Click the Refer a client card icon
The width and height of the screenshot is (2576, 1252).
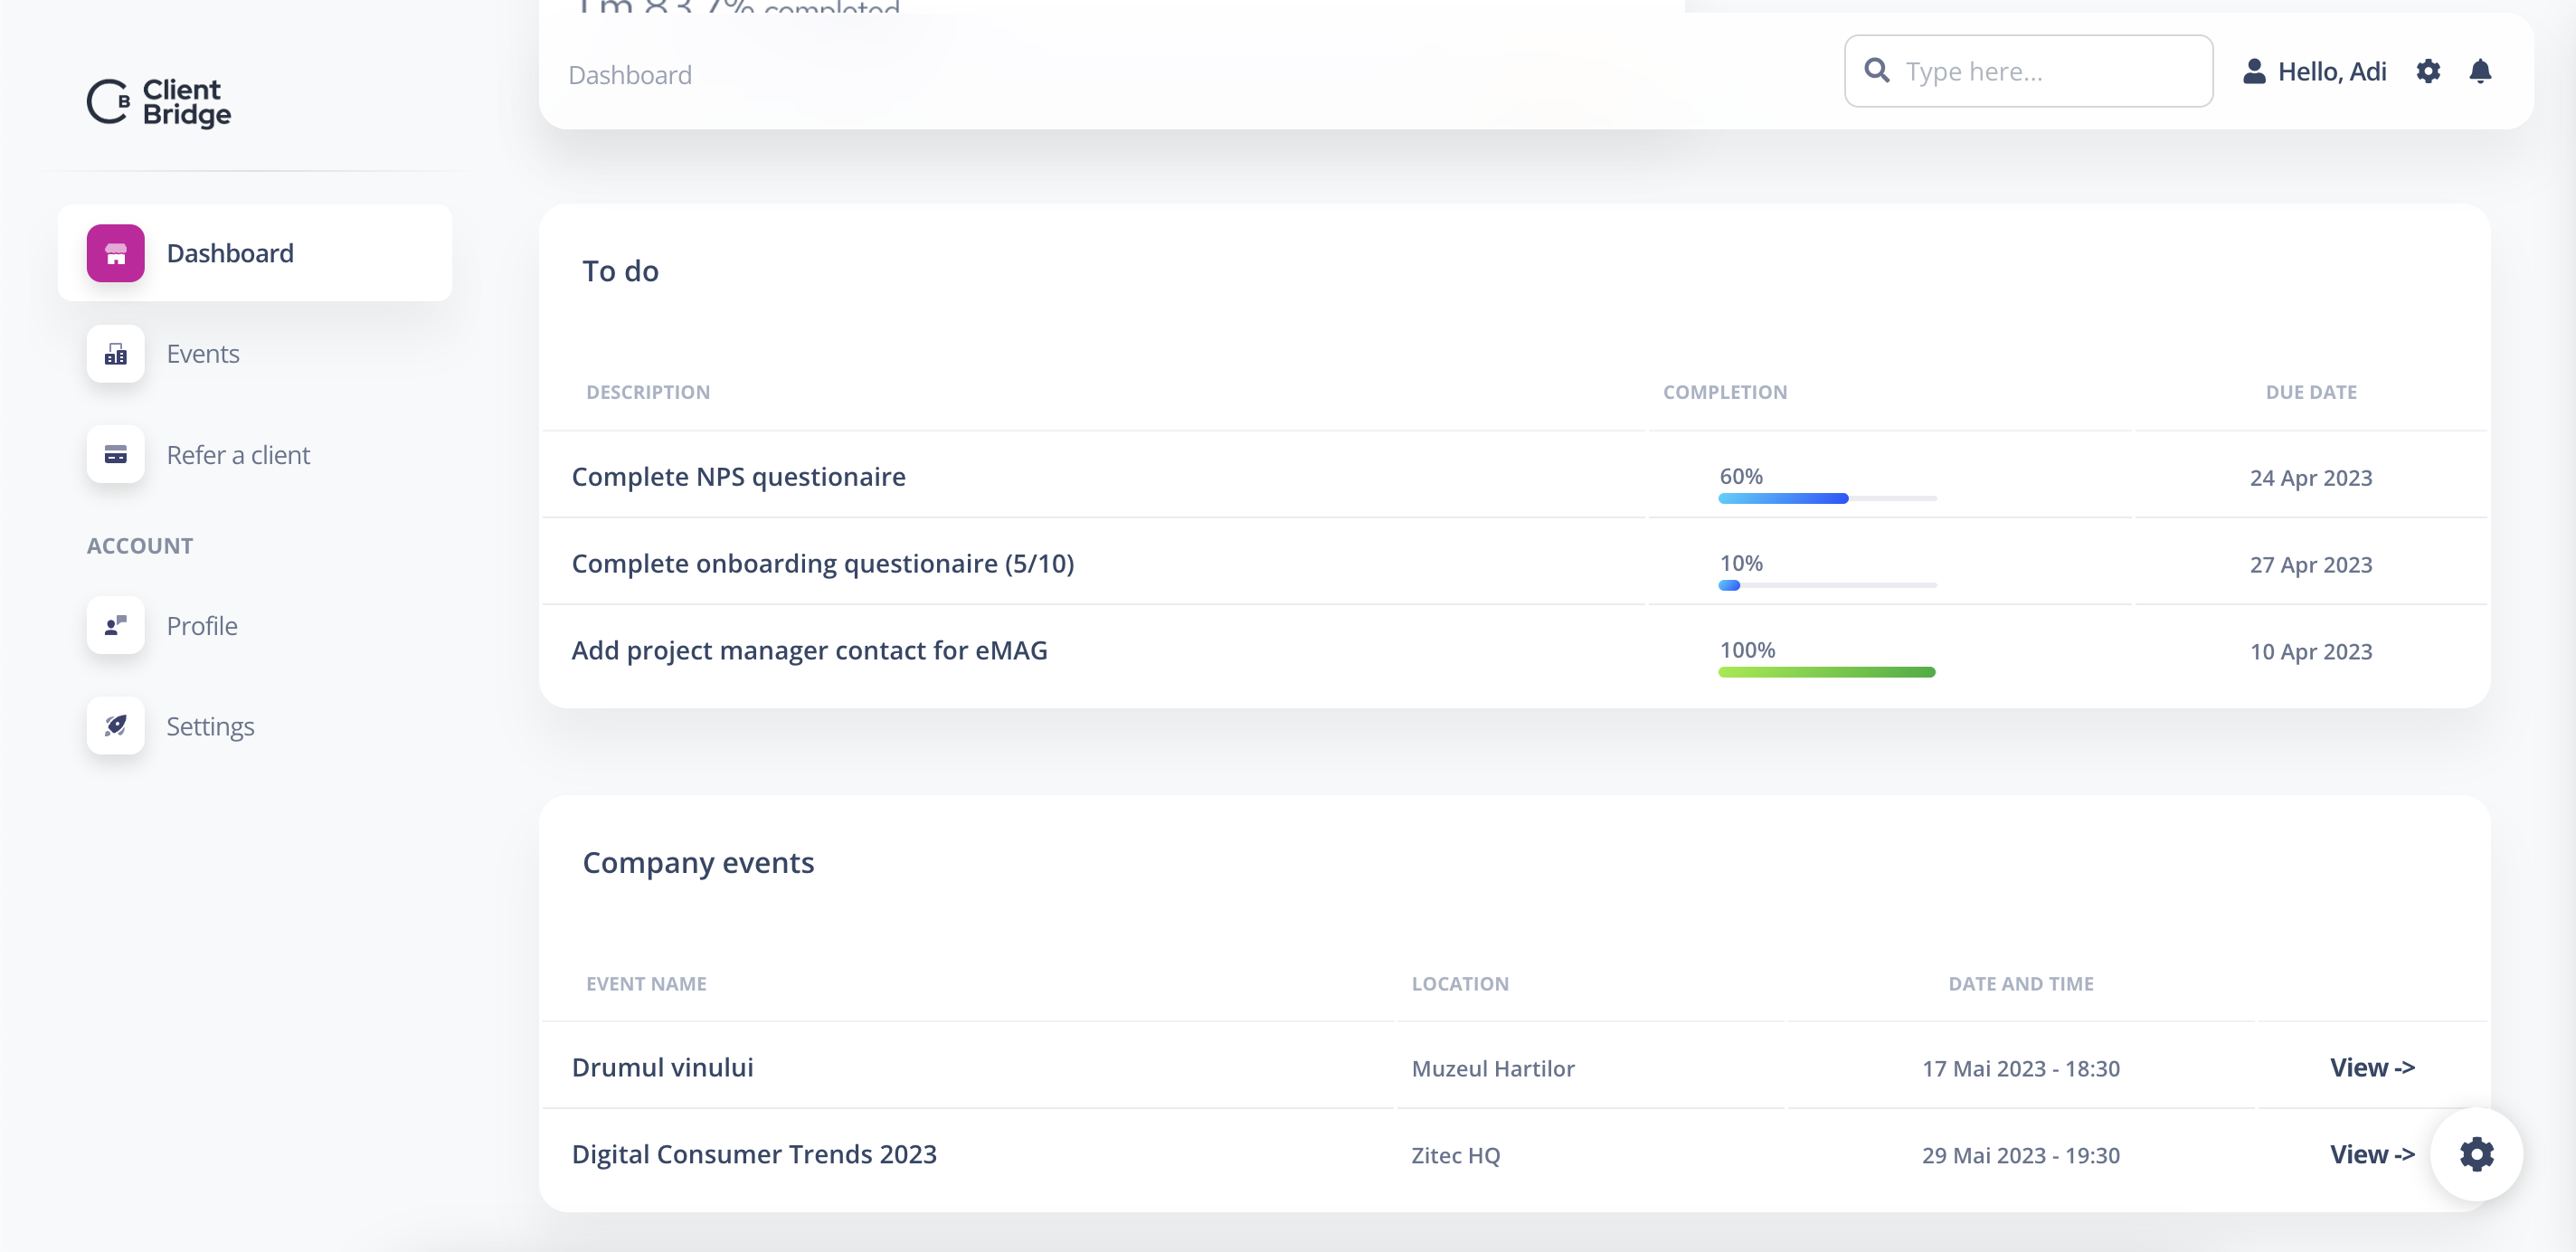point(115,455)
